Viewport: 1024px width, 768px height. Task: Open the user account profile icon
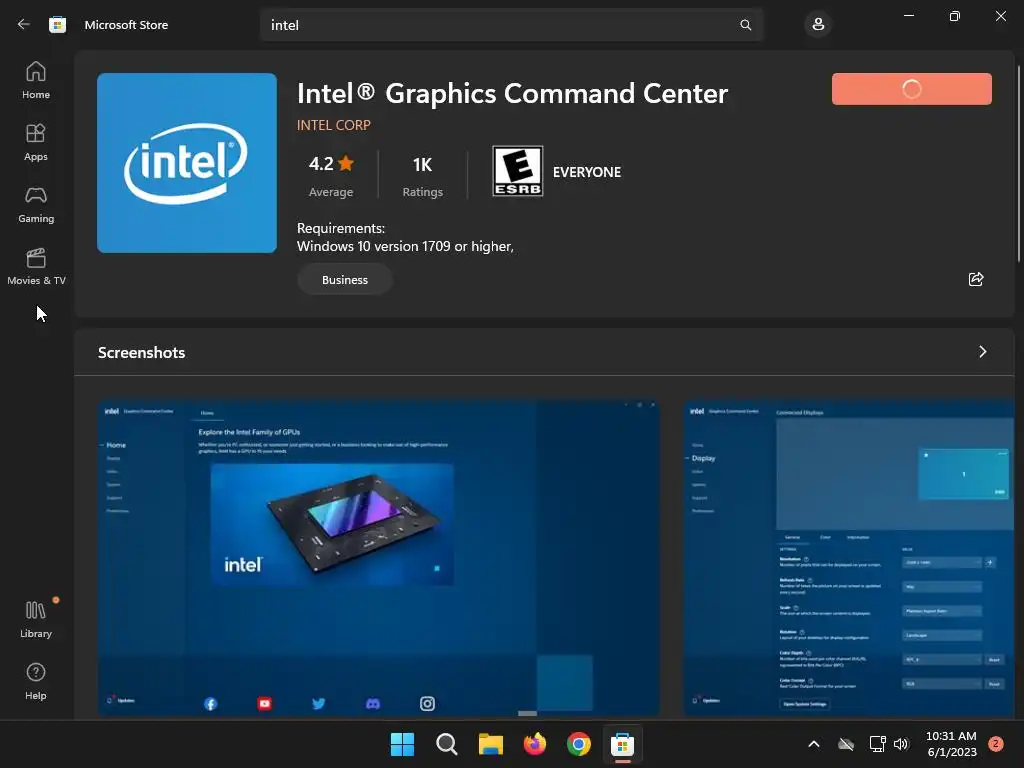click(818, 25)
